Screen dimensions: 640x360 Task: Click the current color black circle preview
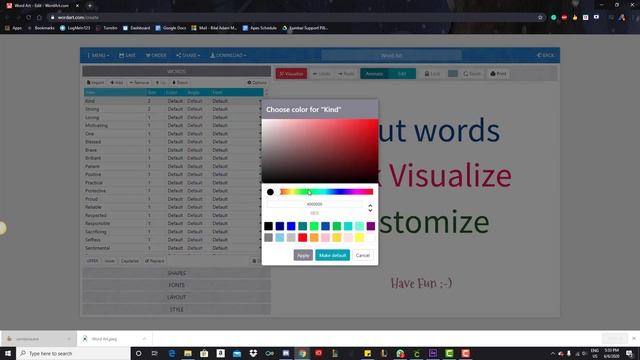[x=270, y=192]
